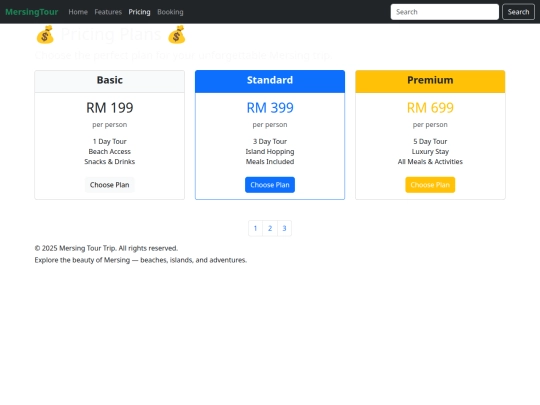This screenshot has height=405, width=540.
Task: Click the RM 199 price
Action: 110,108
